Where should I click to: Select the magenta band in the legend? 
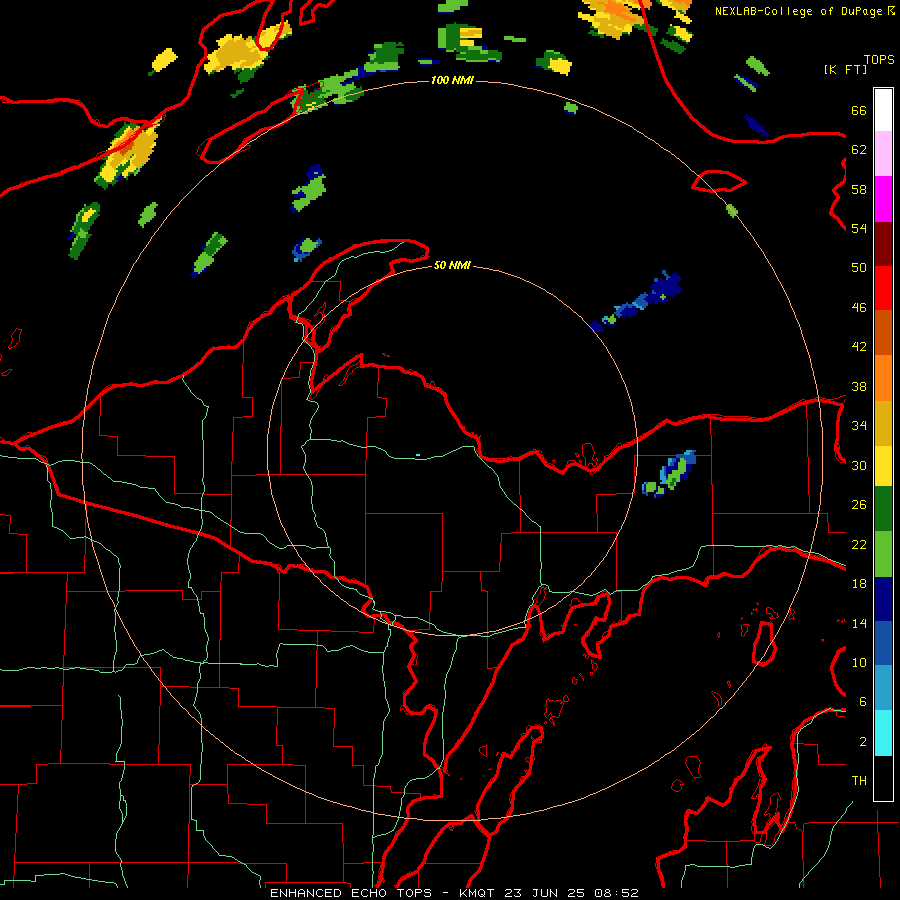pyautogui.click(x=883, y=199)
